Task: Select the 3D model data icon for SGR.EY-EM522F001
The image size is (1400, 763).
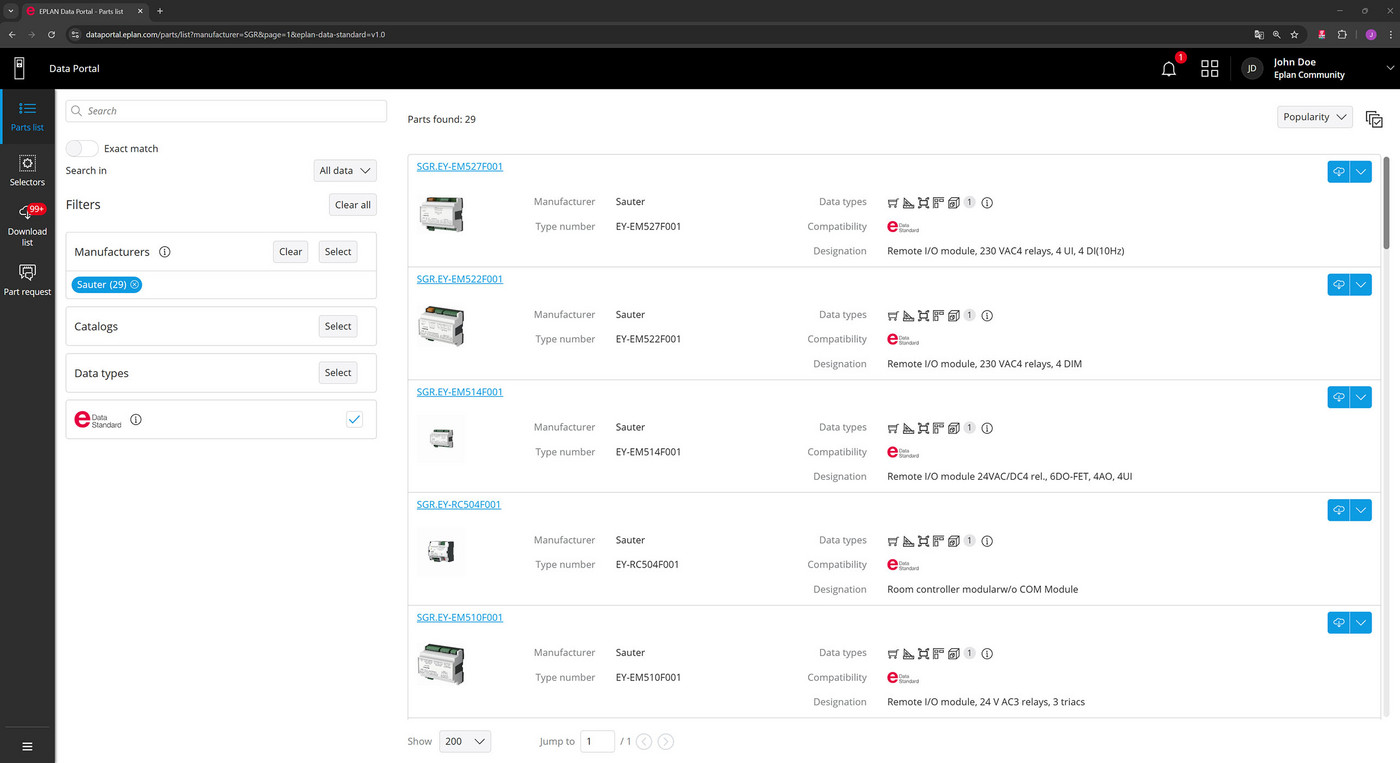Action: tap(953, 315)
